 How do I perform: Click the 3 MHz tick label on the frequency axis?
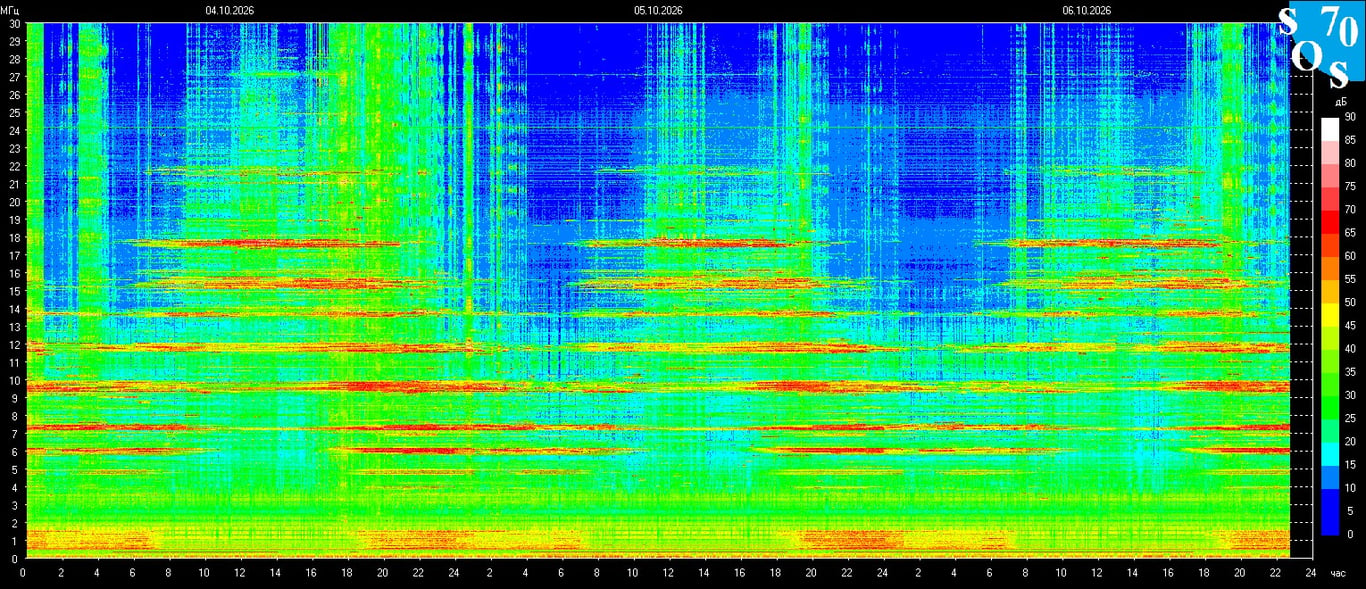[x=16, y=505]
